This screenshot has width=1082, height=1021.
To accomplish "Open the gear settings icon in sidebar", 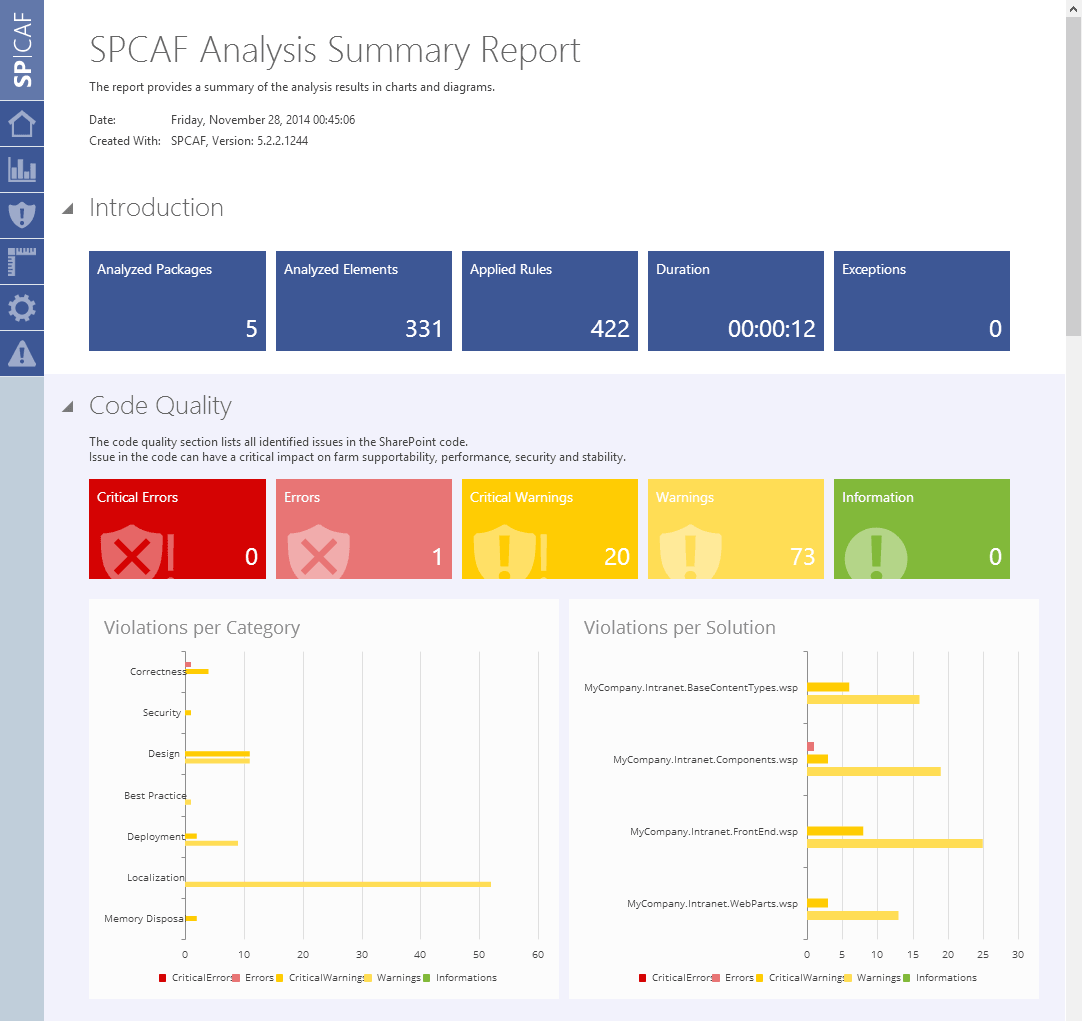I will [x=21, y=308].
